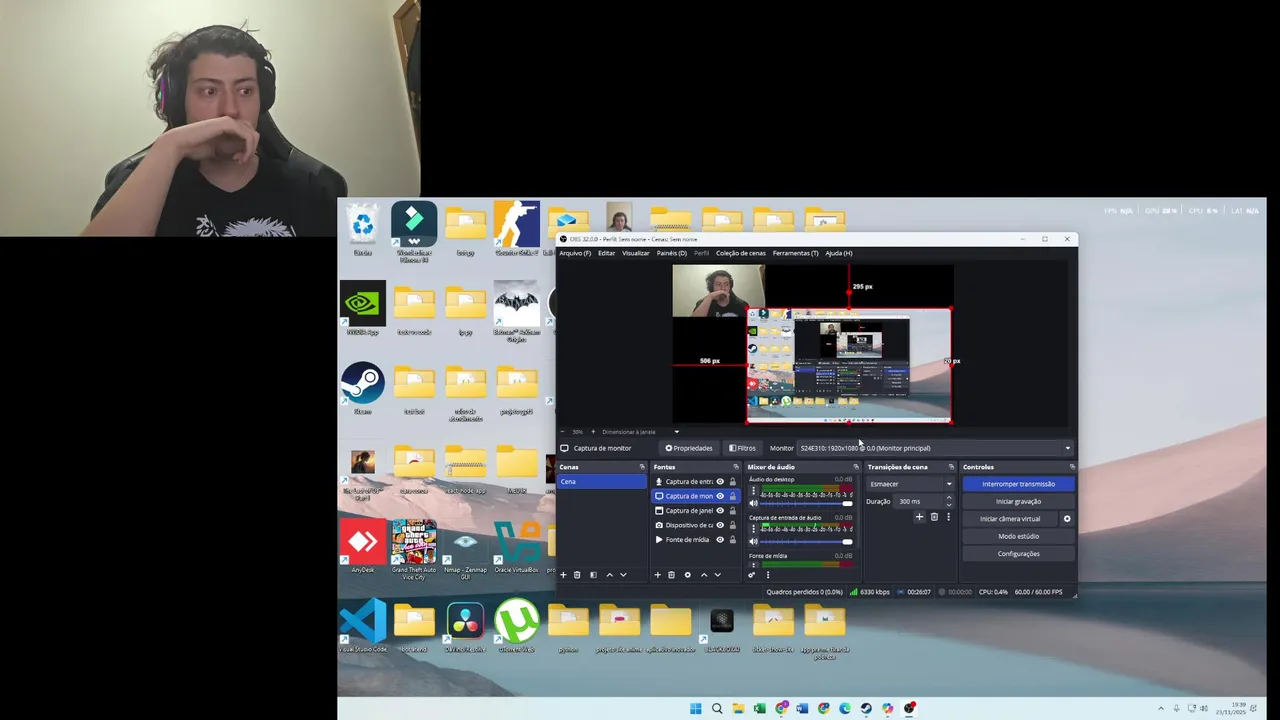Zoom in the preview with the plus icon
This screenshot has height=720, width=1280.
tap(593, 432)
